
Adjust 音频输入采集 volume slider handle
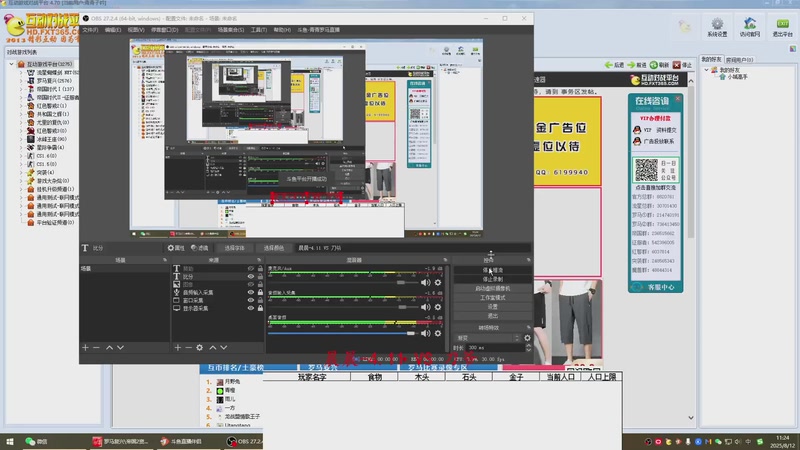point(402,307)
